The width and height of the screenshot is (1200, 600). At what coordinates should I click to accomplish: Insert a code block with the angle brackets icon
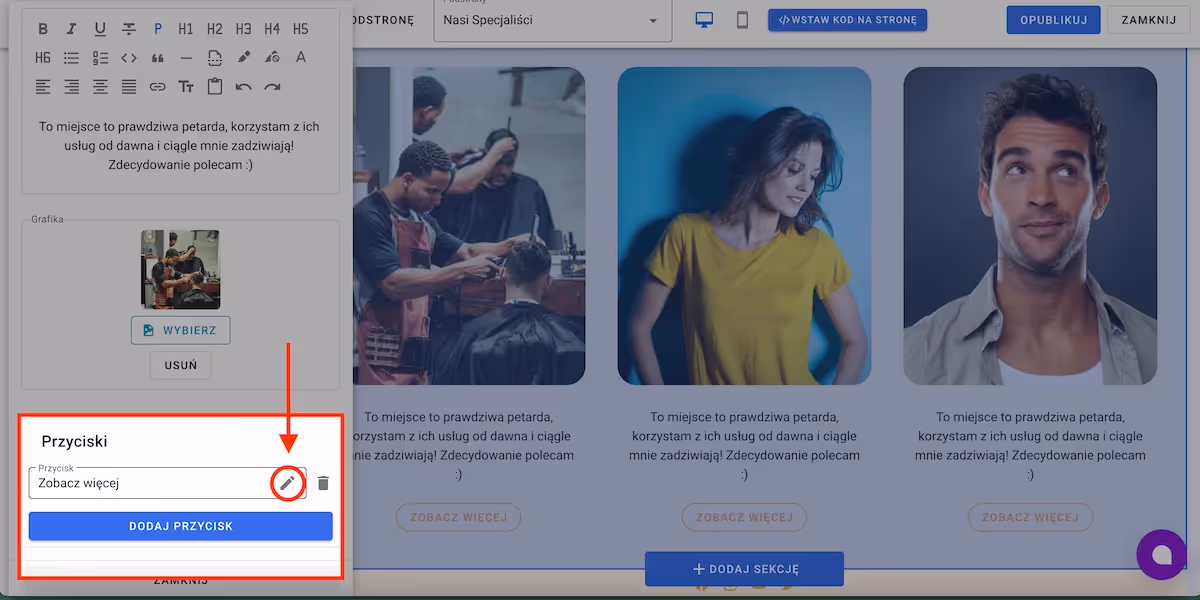pos(129,58)
